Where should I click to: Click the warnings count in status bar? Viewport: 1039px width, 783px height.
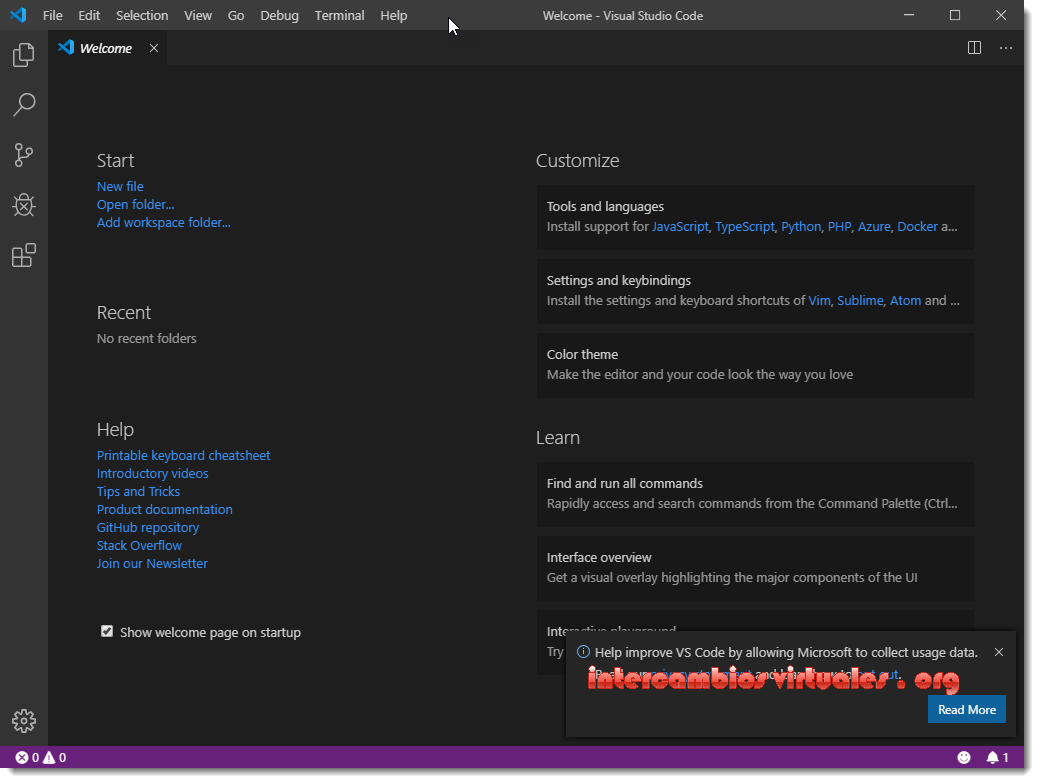pos(54,757)
